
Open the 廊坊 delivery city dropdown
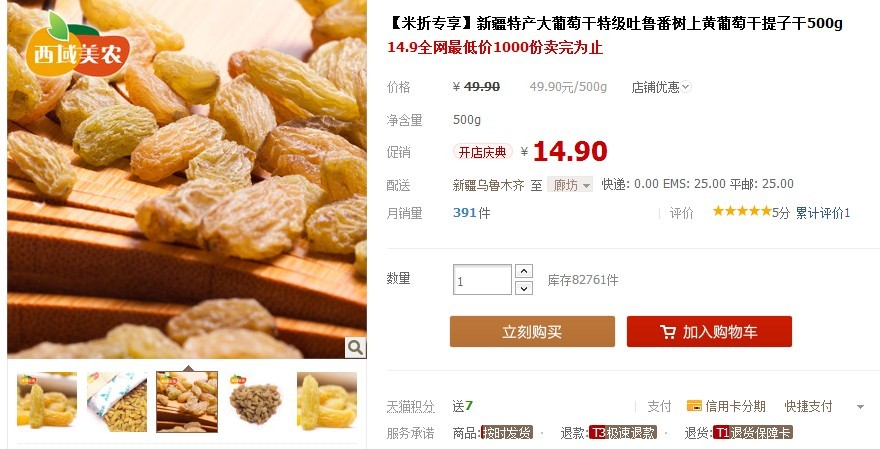(570, 185)
